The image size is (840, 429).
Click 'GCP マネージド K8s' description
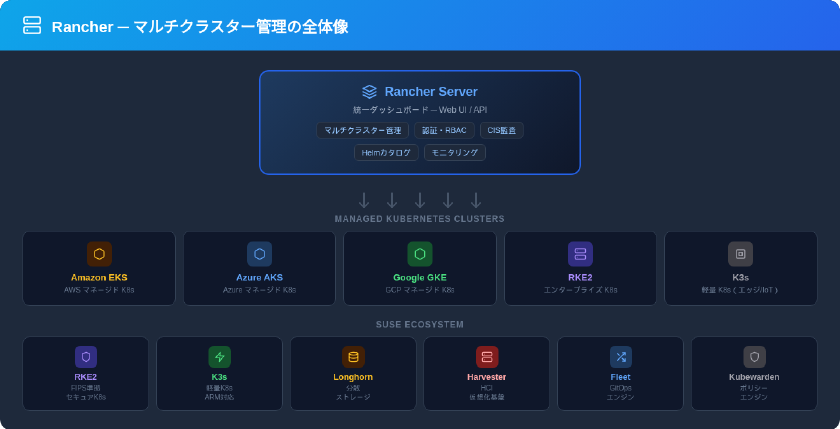coord(419,290)
